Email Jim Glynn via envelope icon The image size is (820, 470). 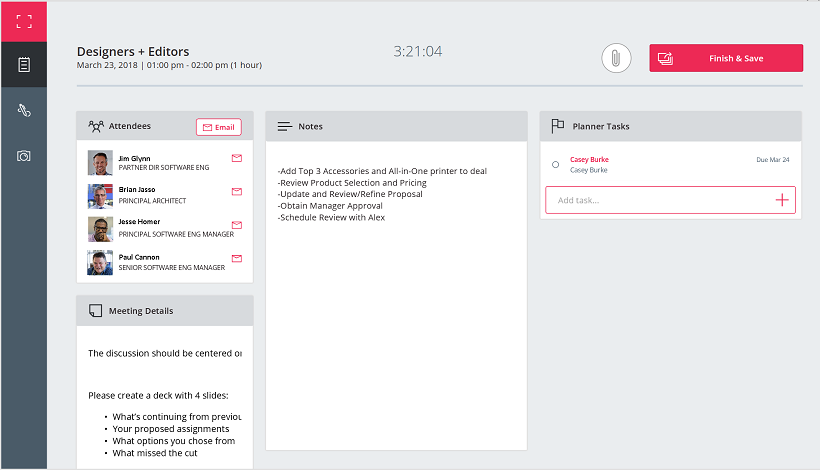coord(237,158)
